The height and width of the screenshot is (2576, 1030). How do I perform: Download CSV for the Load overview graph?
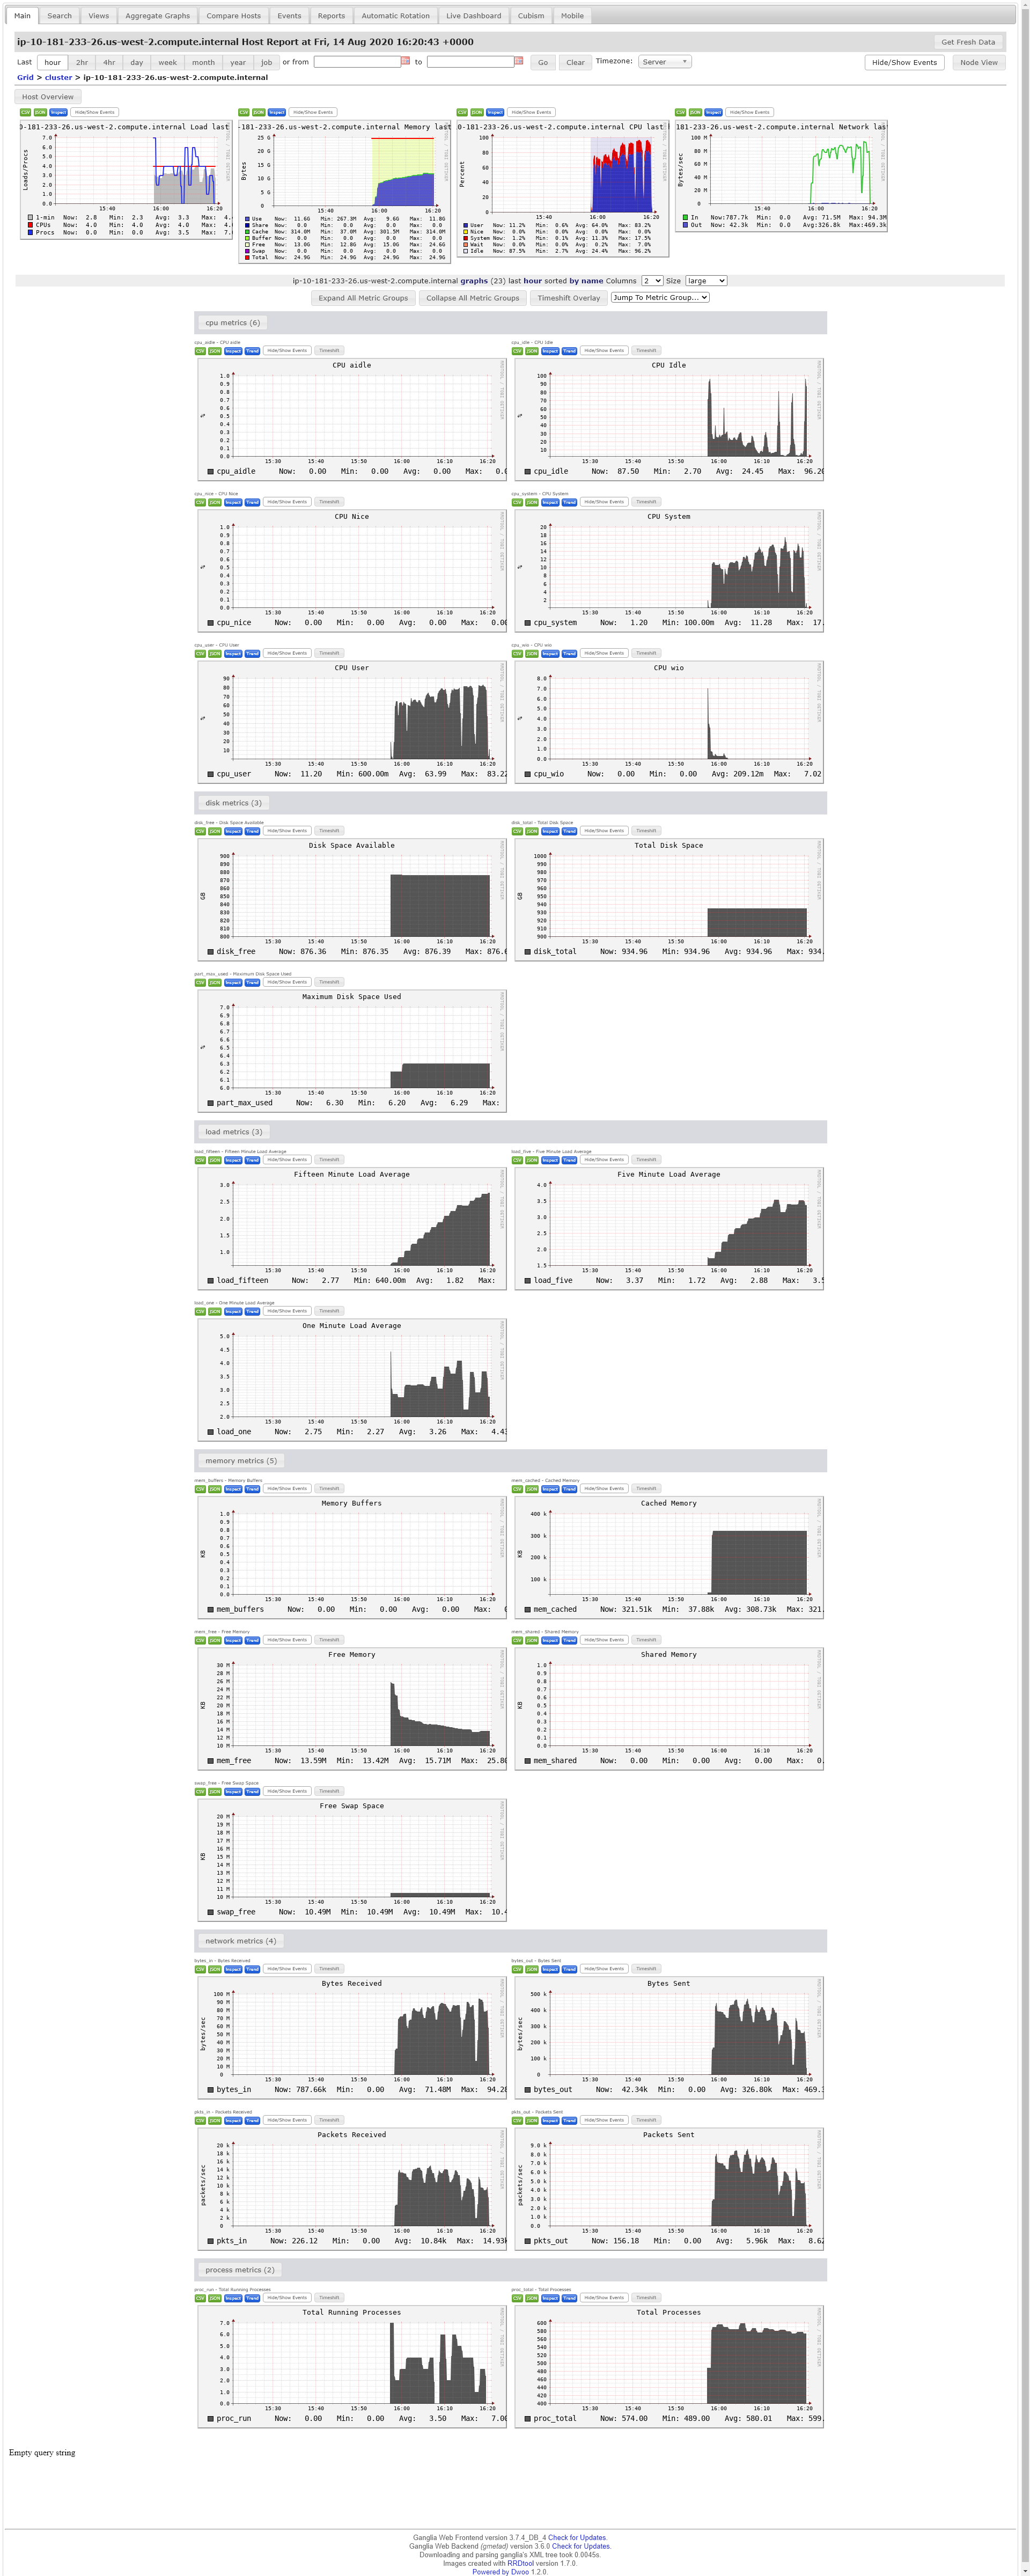[x=25, y=112]
